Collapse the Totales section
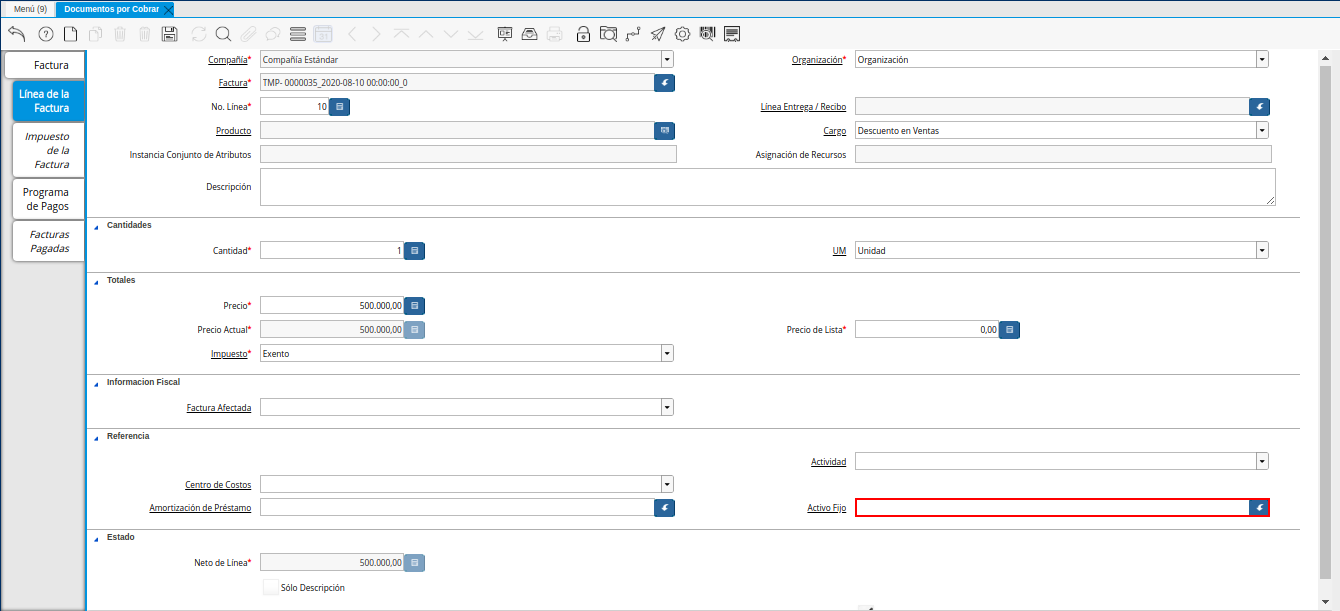This screenshot has height=611, width=1340. 97,281
